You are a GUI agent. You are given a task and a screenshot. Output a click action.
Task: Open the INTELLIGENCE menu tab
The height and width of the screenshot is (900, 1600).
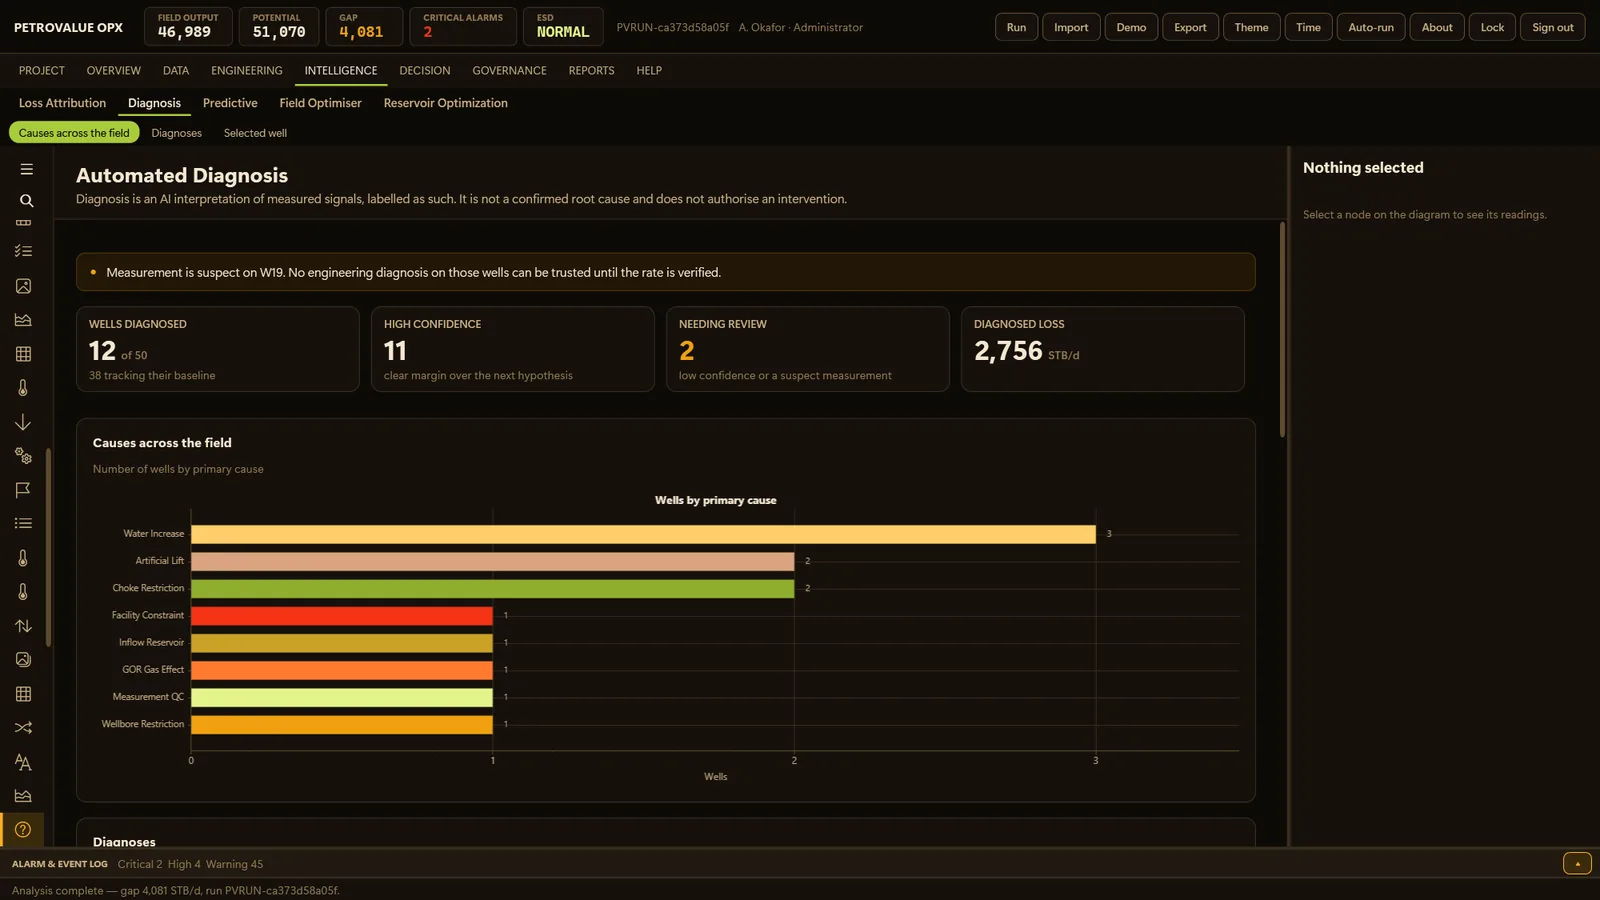click(x=341, y=71)
